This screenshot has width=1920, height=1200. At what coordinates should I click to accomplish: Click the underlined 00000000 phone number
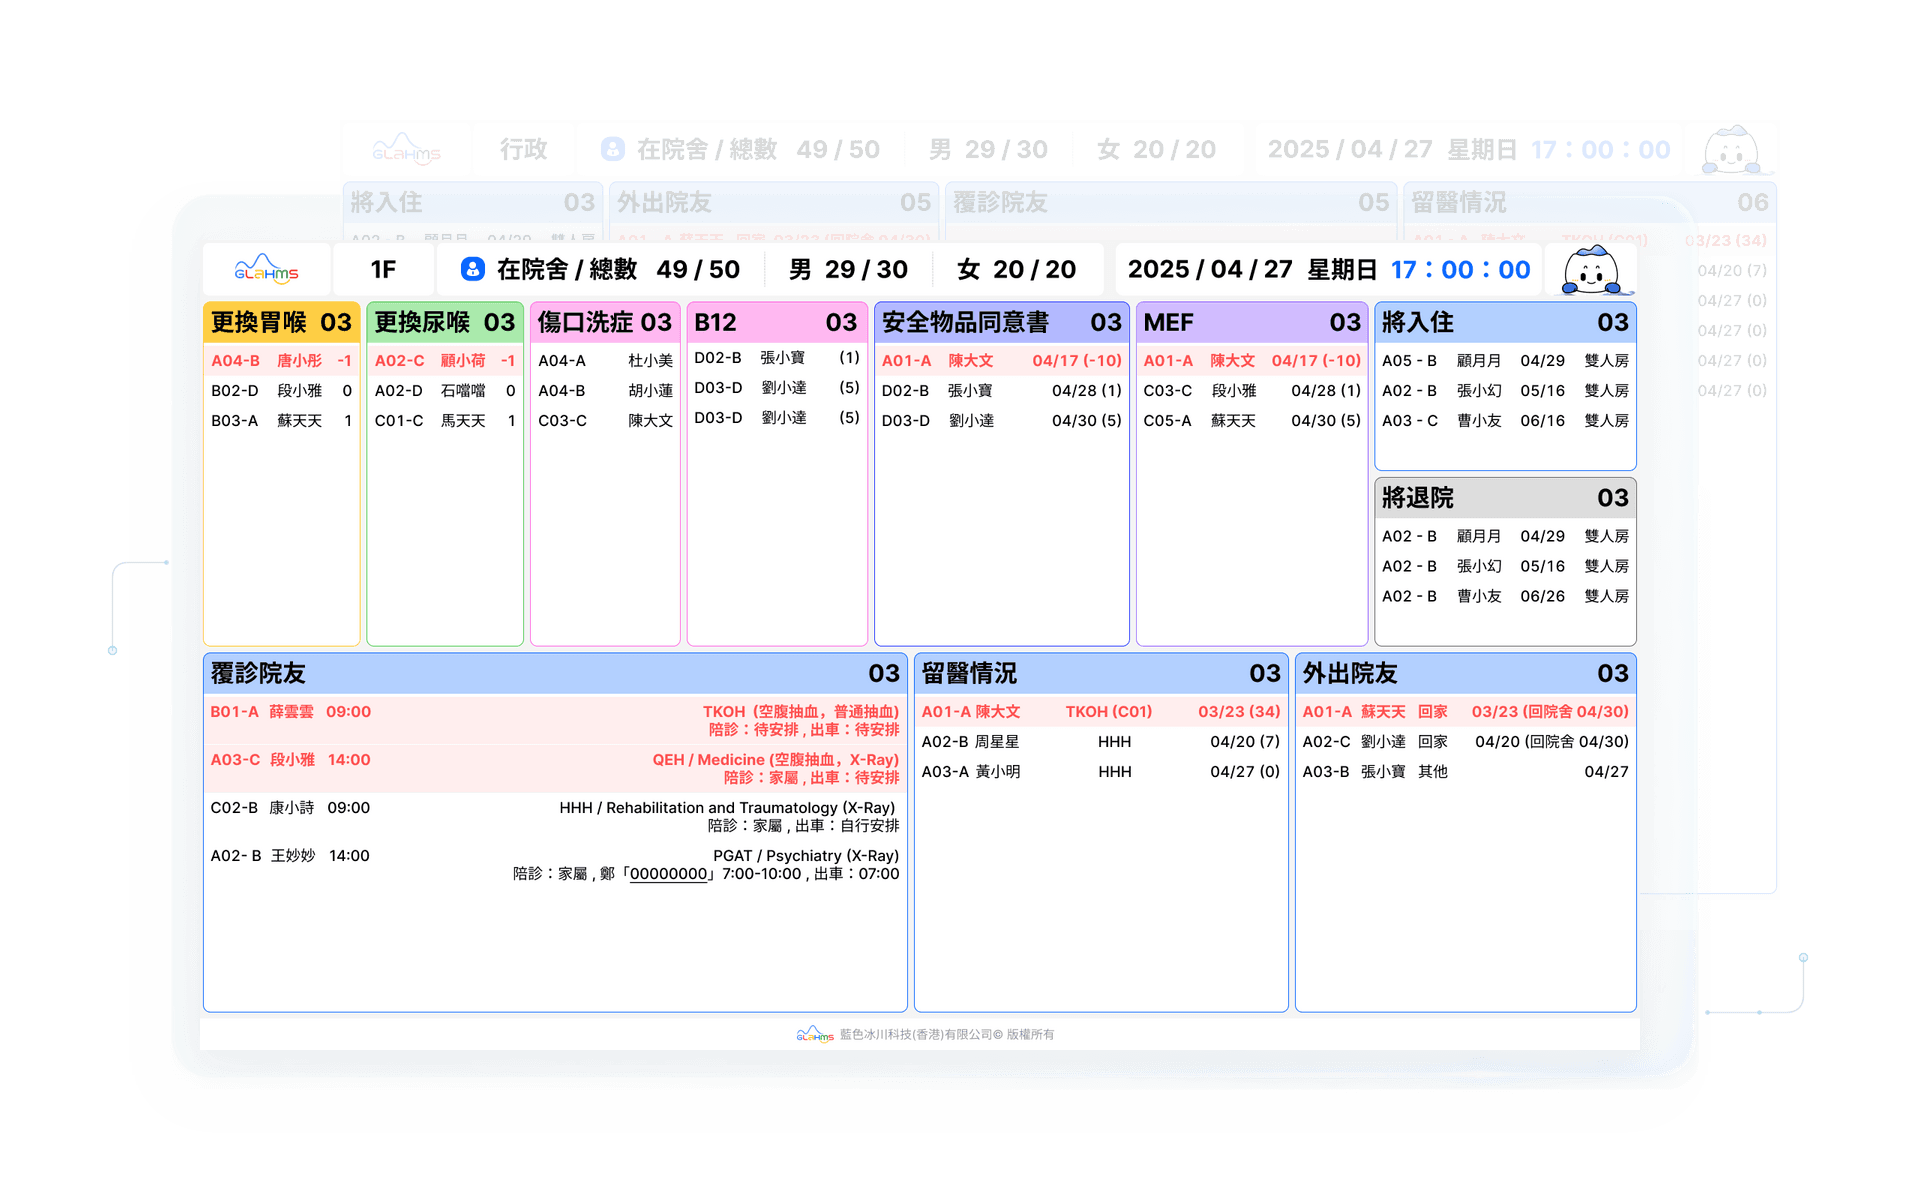point(669,874)
